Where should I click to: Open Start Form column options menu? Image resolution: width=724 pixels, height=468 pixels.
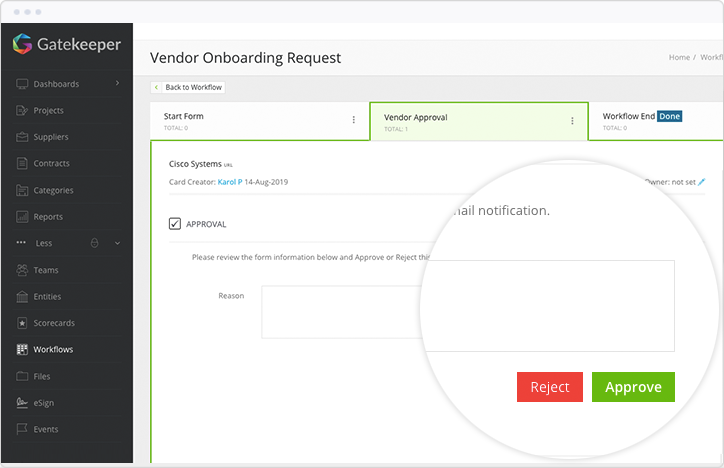353,120
